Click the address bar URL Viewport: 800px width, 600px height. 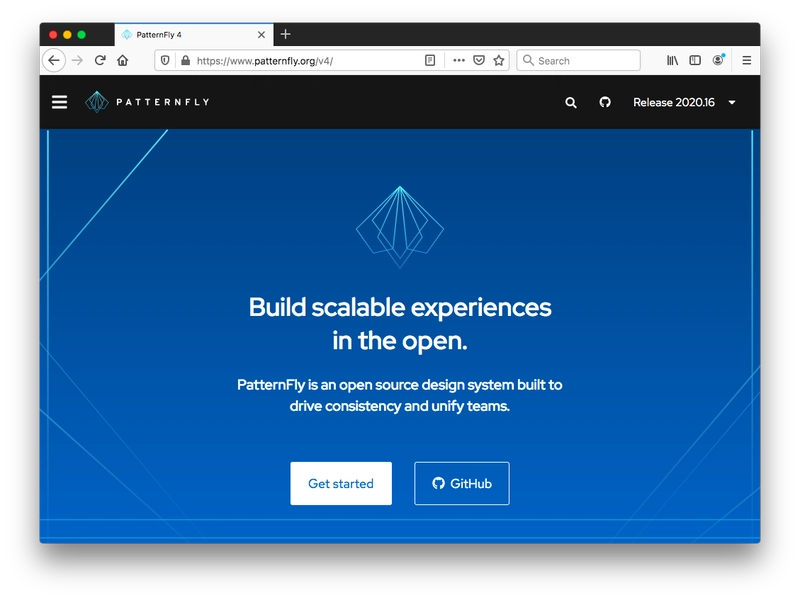(265, 61)
